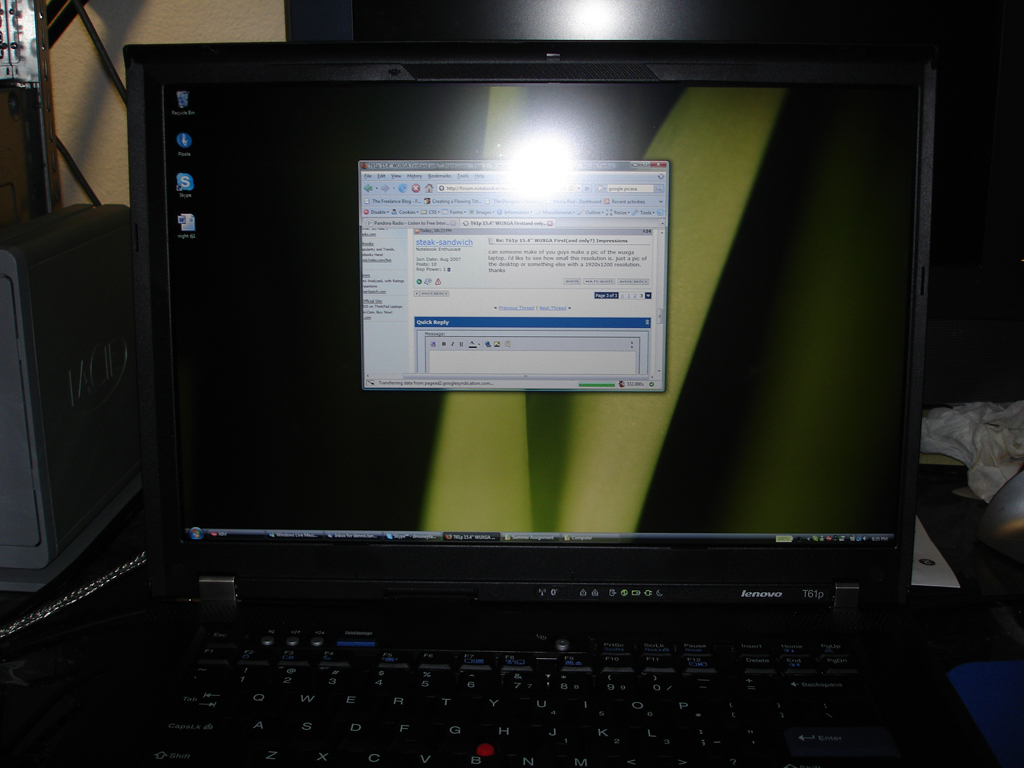The width and height of the screenshot is (1024, 768).
Task: Switch to Skype taskbar button
Action: tap(413, 536)
